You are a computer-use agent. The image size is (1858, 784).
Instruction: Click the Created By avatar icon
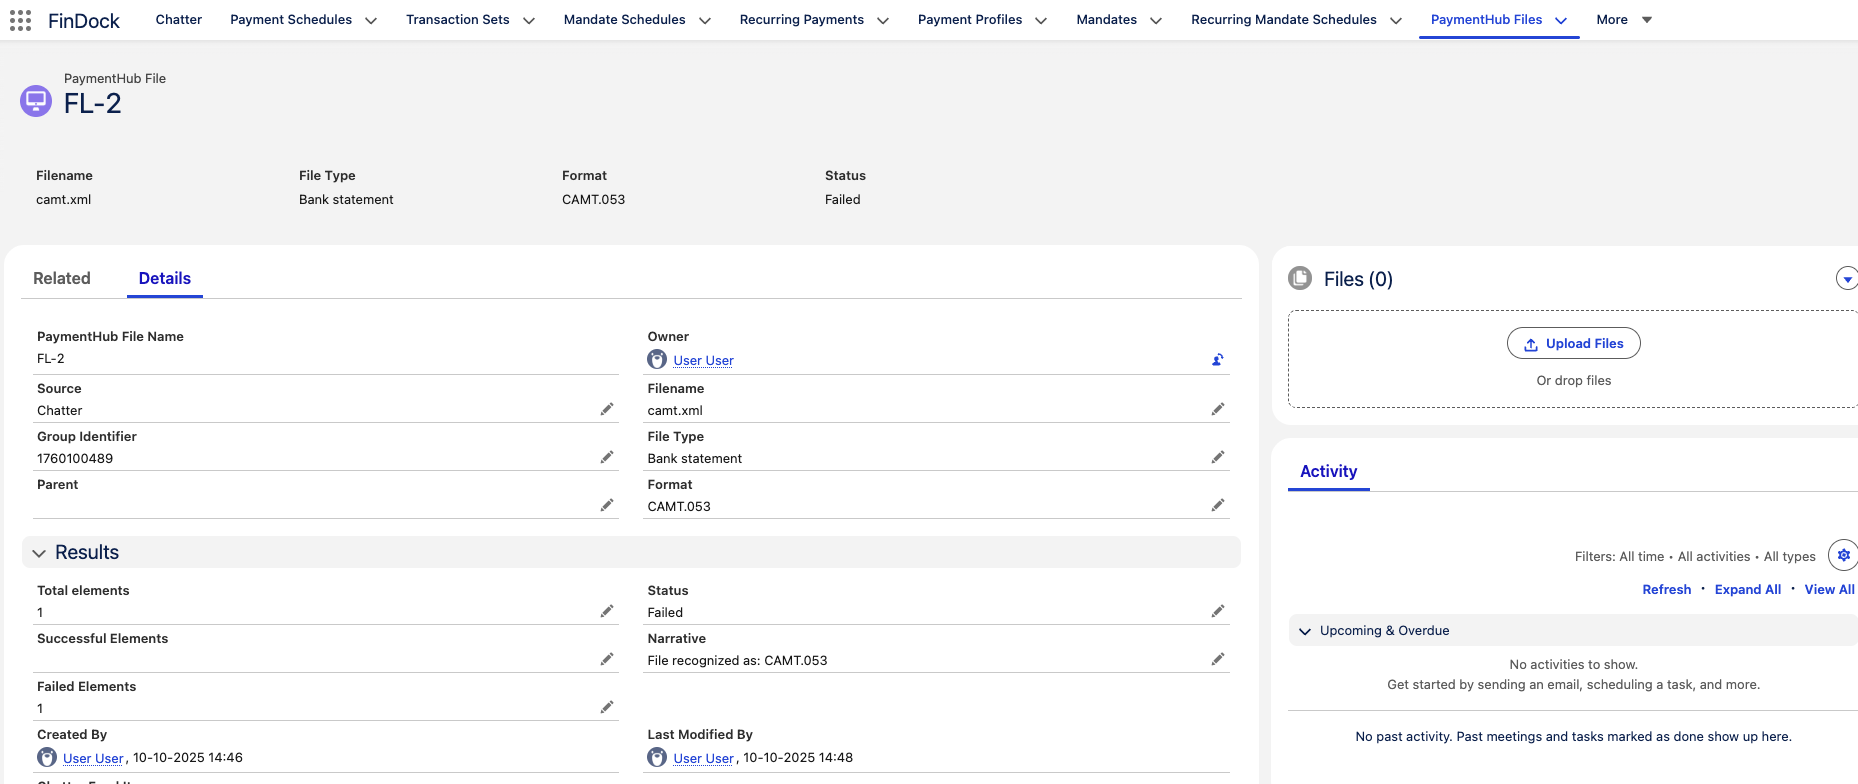click(47, 757)
